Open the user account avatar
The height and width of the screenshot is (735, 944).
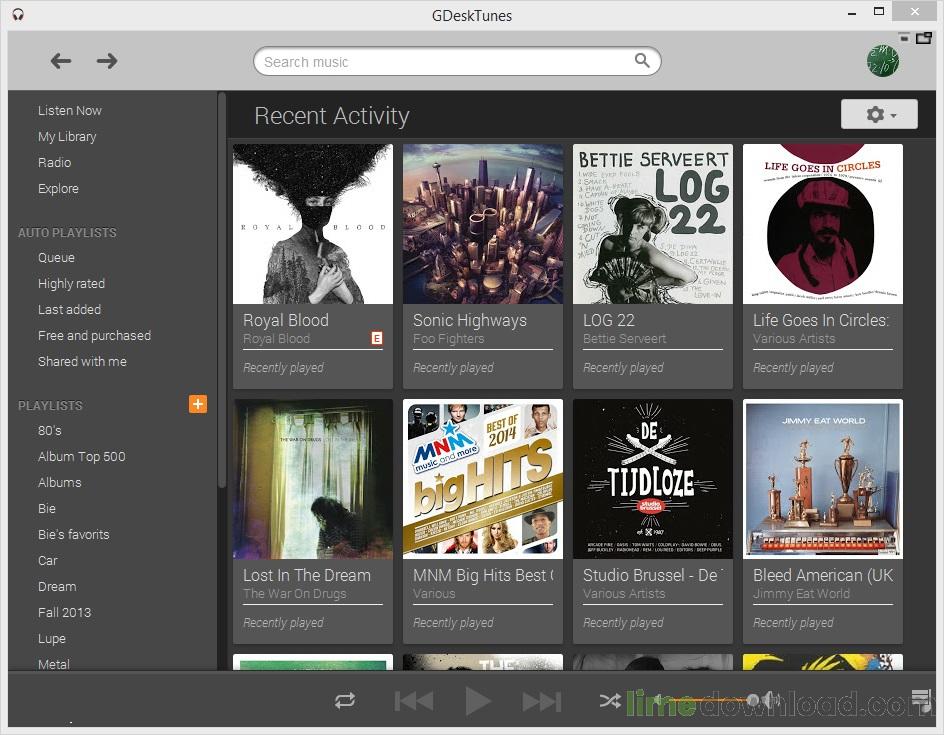click(x=882, y=61)
